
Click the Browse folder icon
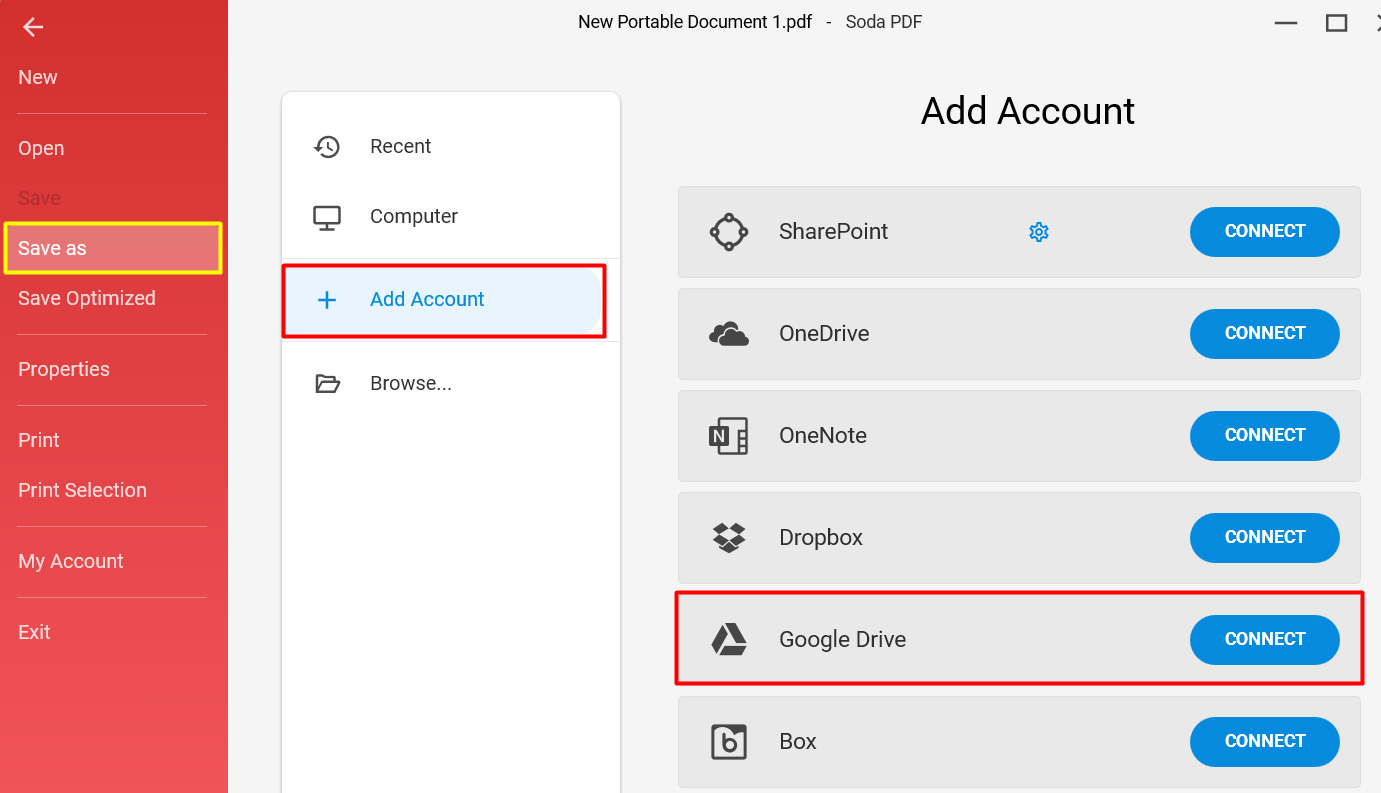(x=327, y=383)
